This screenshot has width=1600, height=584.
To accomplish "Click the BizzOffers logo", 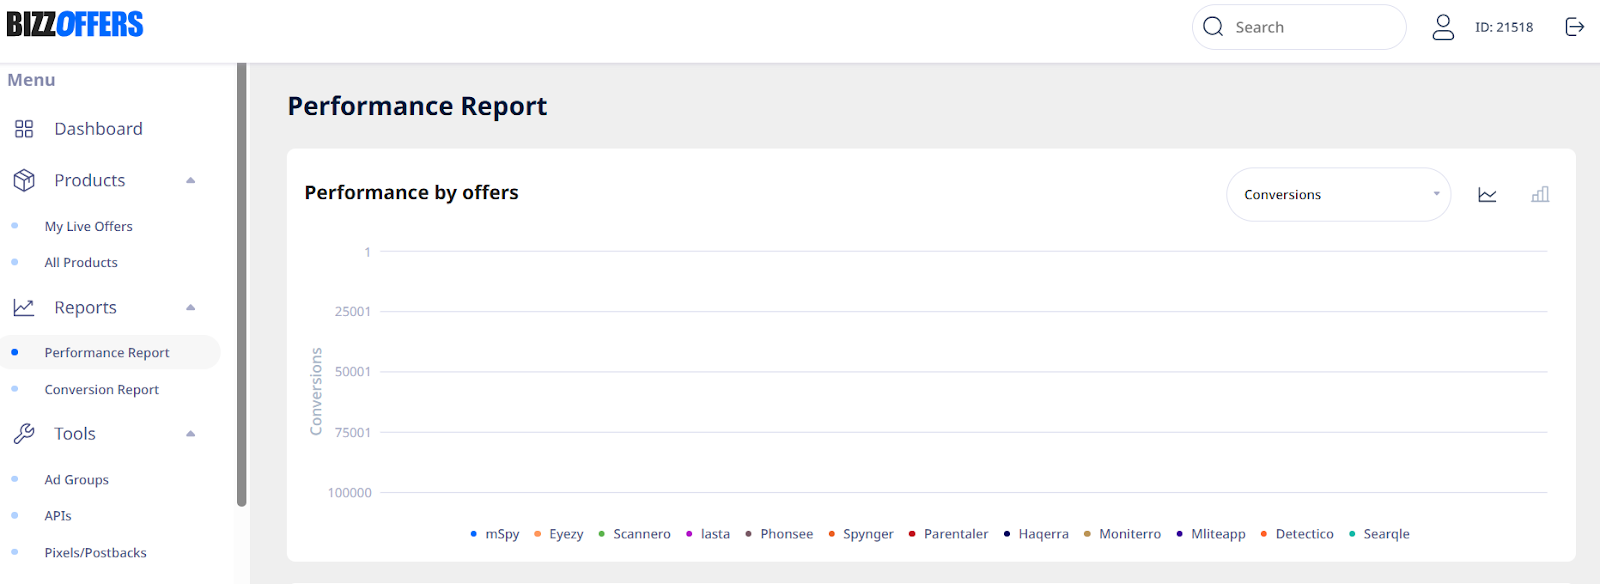I will click(x=75, y=24).
